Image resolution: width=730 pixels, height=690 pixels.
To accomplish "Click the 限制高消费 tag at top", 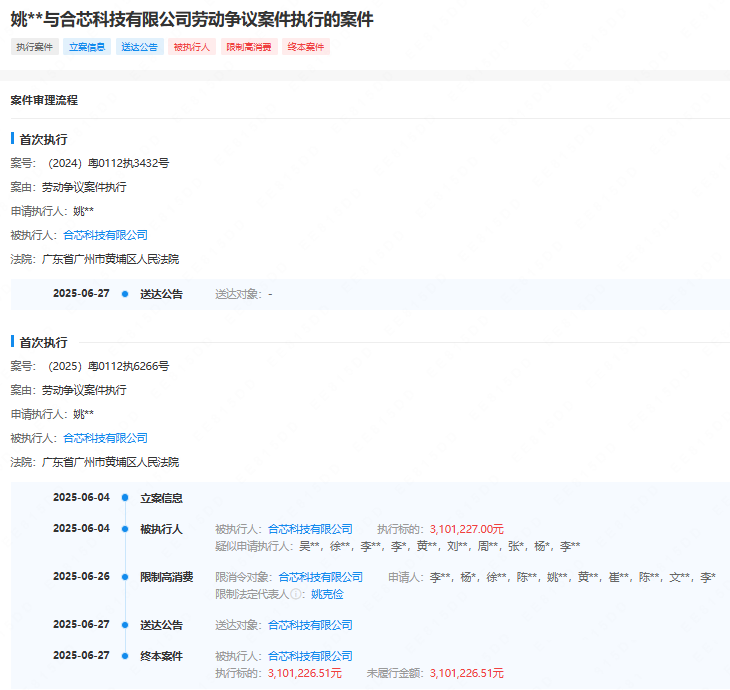I will pos(249,47).
